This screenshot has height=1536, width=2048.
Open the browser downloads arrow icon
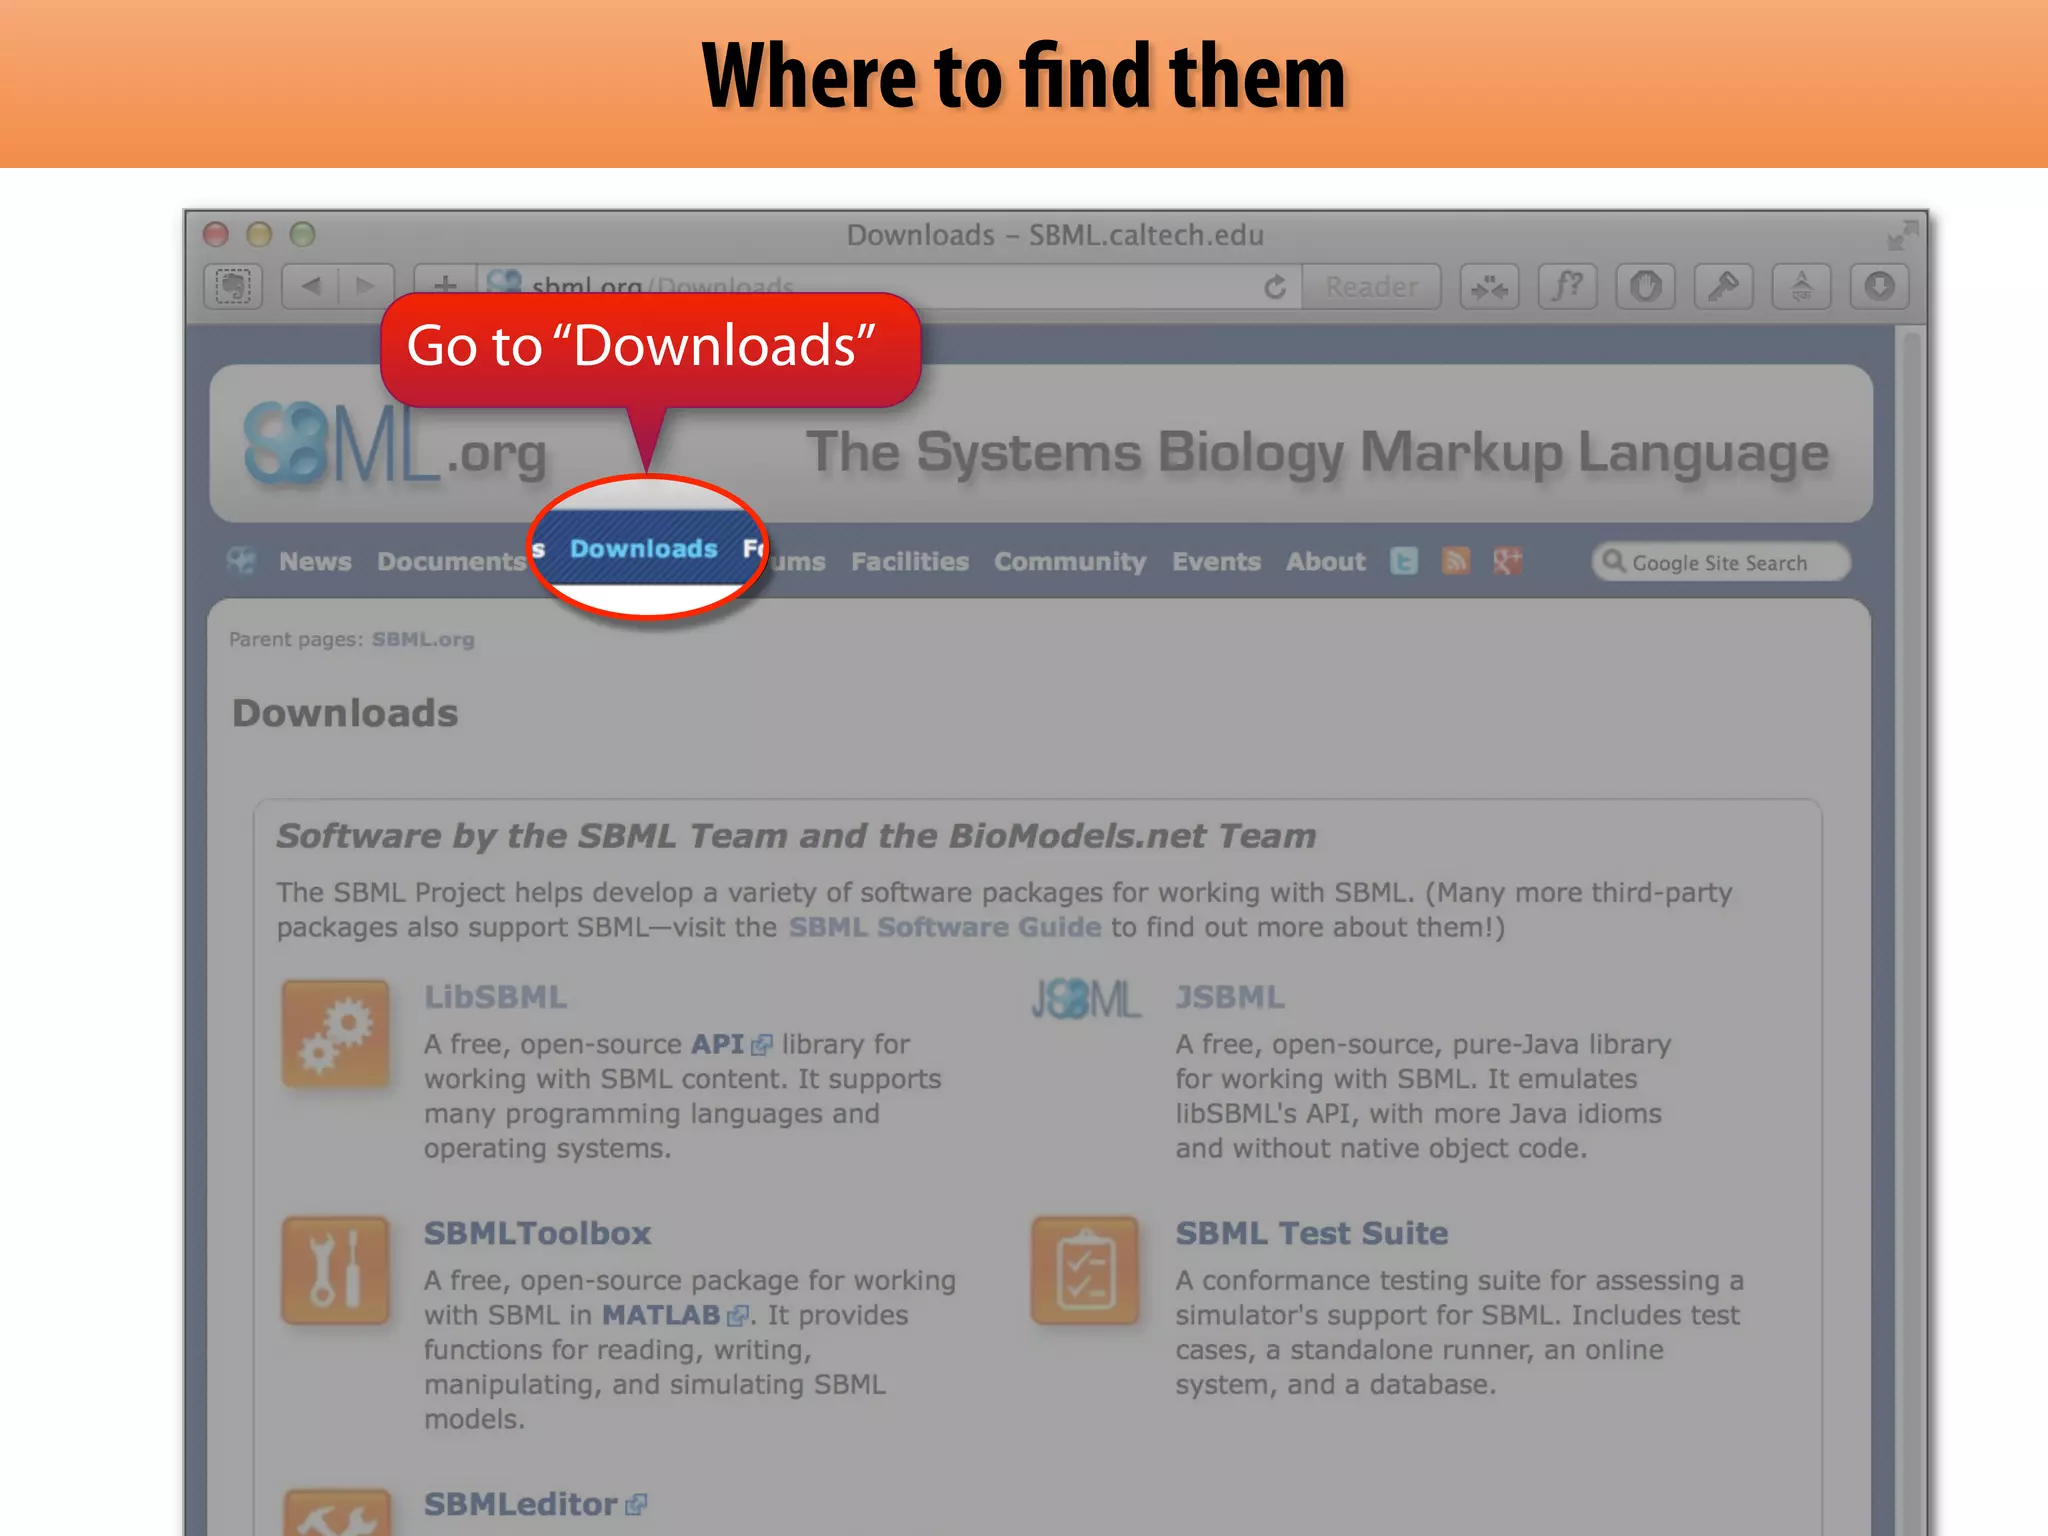(1879, 287)
